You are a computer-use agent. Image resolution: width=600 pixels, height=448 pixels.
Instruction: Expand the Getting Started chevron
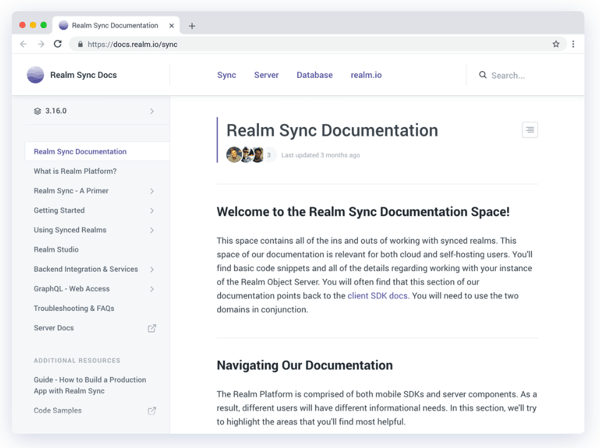click(x=152, y=211)
